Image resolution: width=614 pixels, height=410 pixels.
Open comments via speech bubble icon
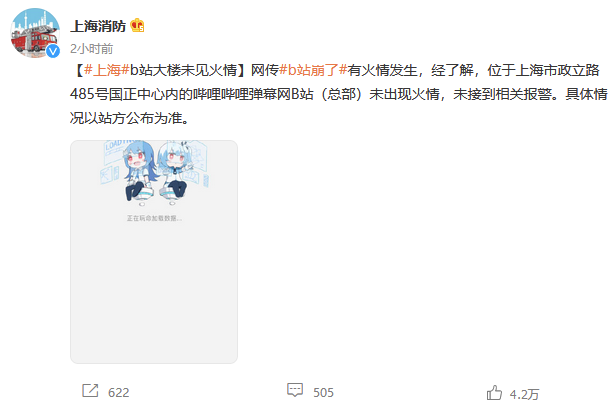tap(295, 390)
